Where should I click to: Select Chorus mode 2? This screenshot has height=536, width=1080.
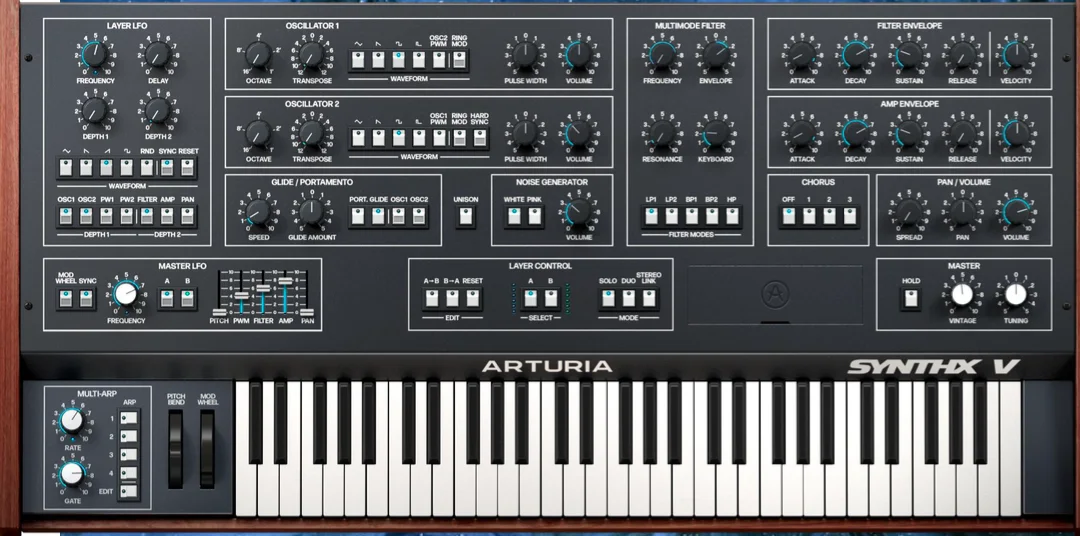coord(830,216)
